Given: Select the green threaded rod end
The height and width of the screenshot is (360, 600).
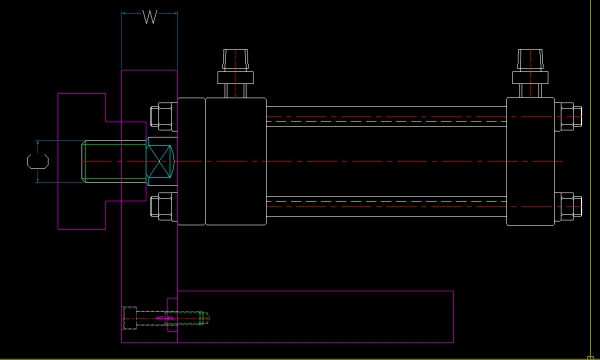Looking at the screenshot, I should (114, 161).
